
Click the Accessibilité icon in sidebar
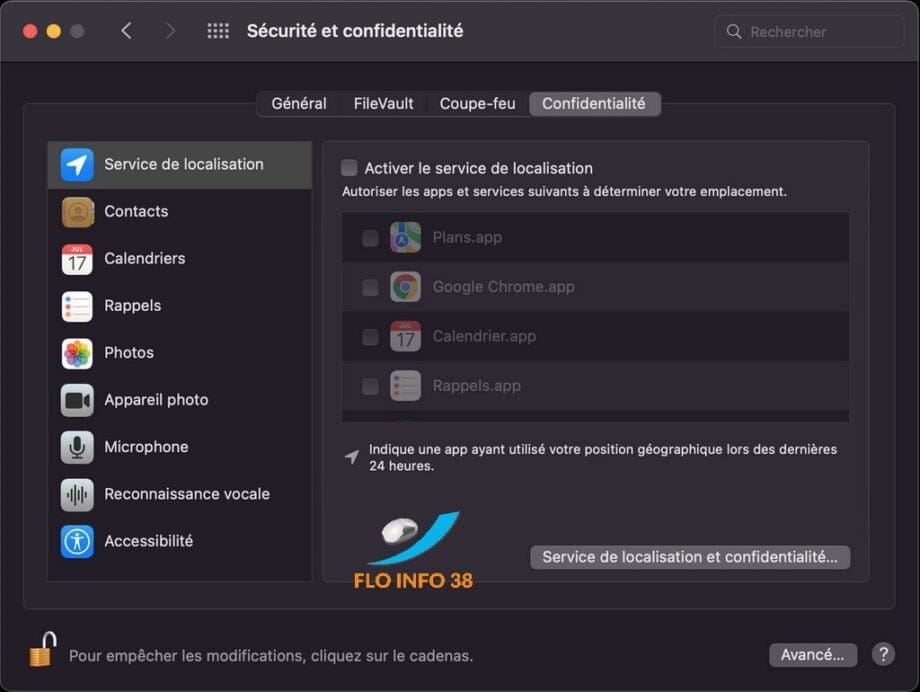pyautogui.click(x=77, y=541)
